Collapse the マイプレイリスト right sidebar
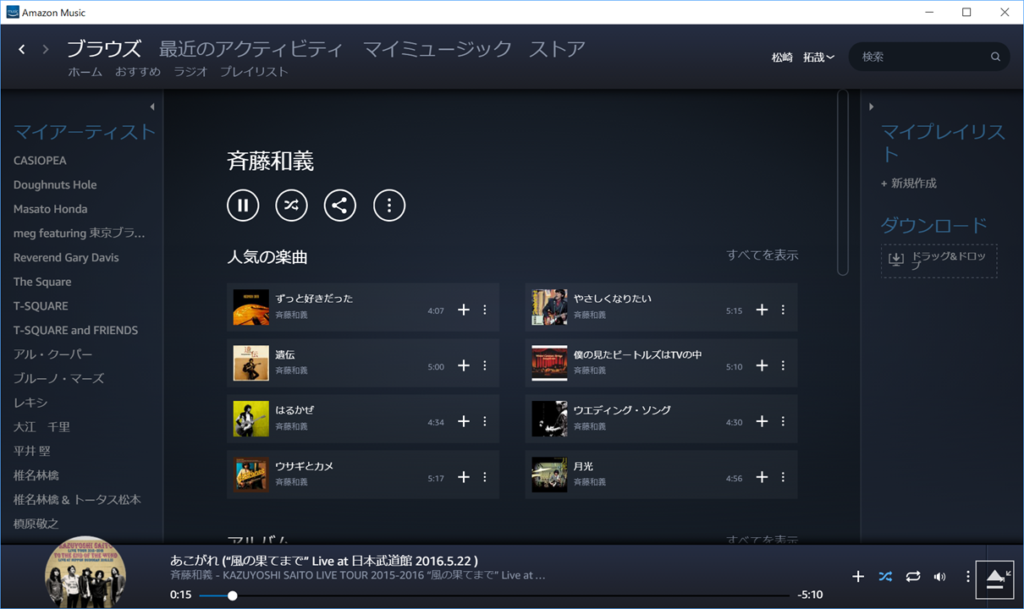 [x=871, y=106]
